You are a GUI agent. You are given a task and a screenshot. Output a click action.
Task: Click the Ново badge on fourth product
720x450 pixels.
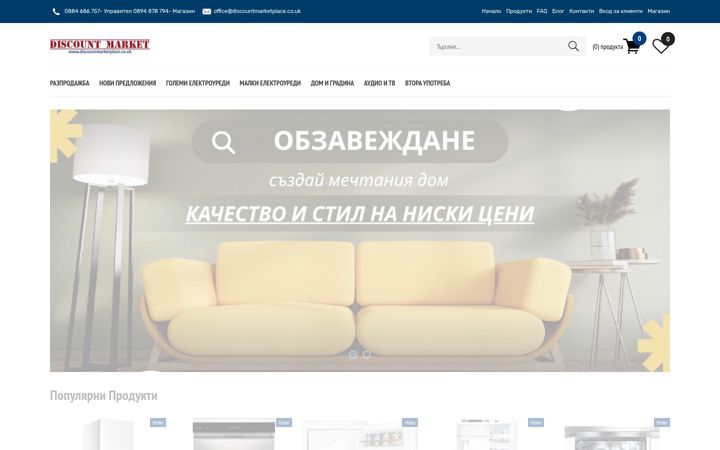536,422
